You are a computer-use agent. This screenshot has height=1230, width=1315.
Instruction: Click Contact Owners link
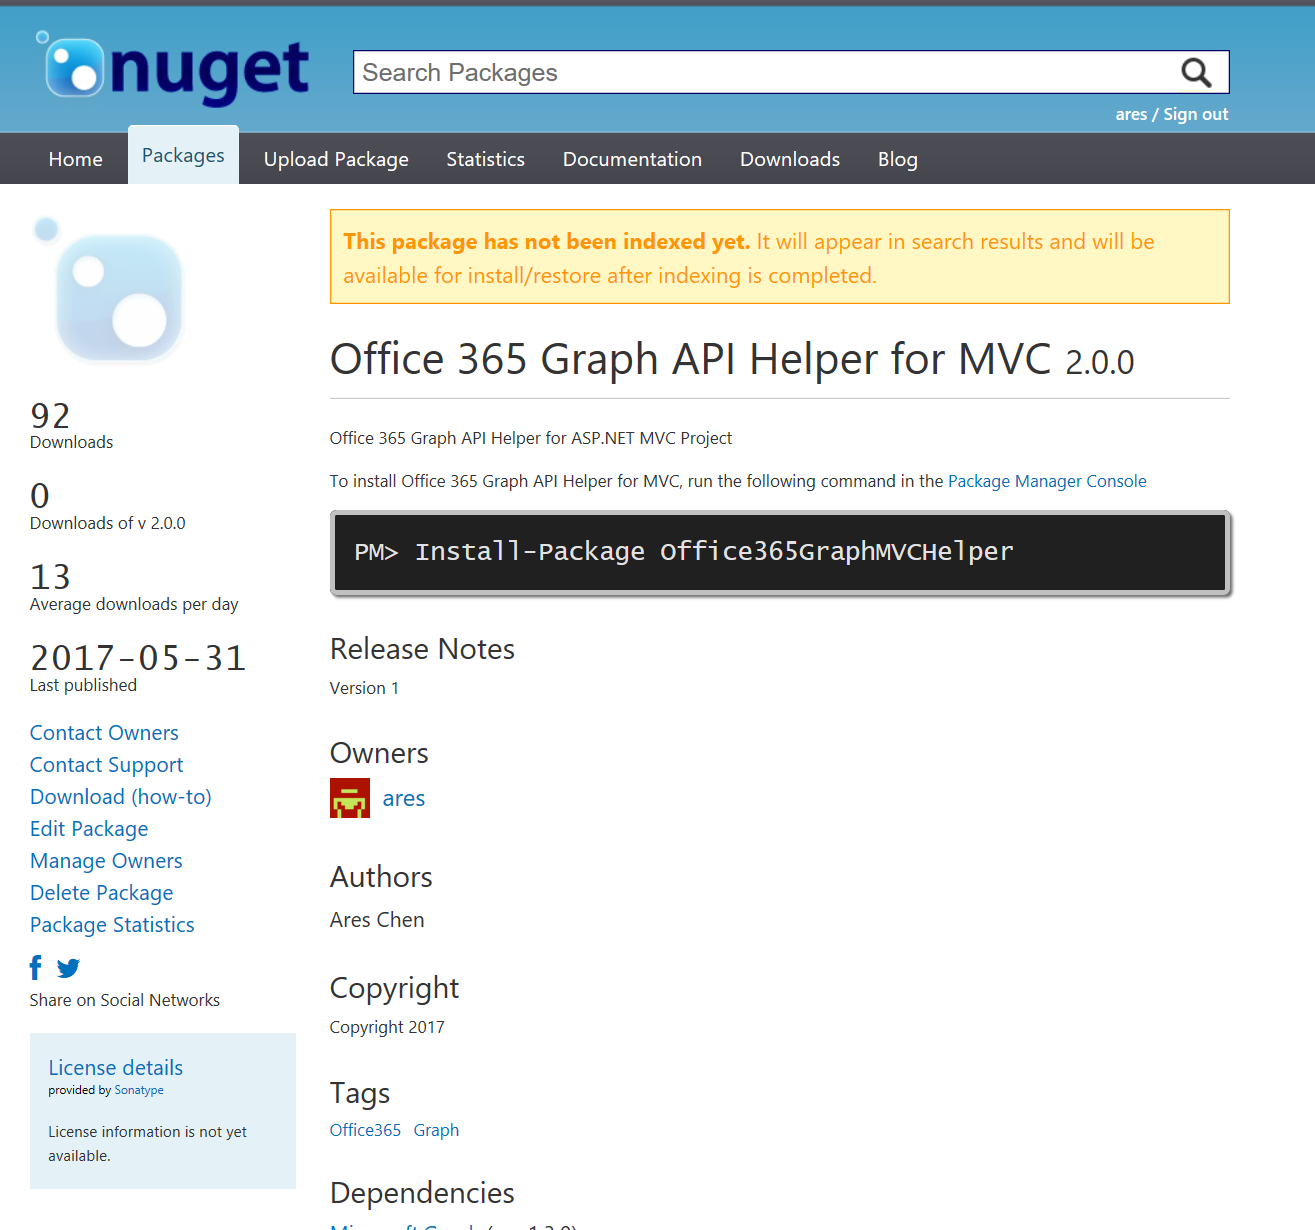pyautogui.click(x=104, y=733)
